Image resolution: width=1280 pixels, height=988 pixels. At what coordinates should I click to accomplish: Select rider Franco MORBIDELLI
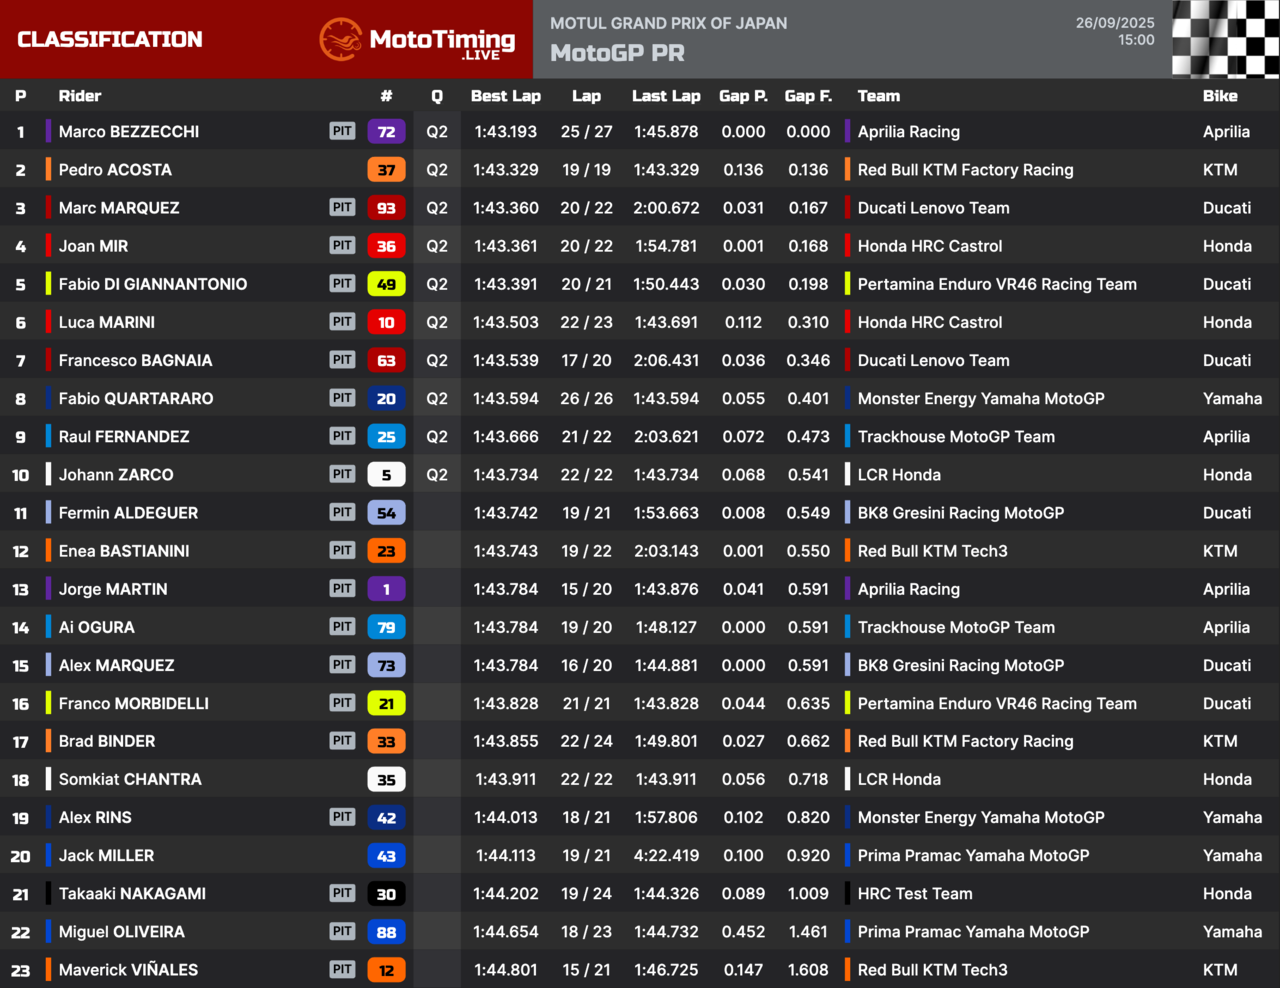134,703
